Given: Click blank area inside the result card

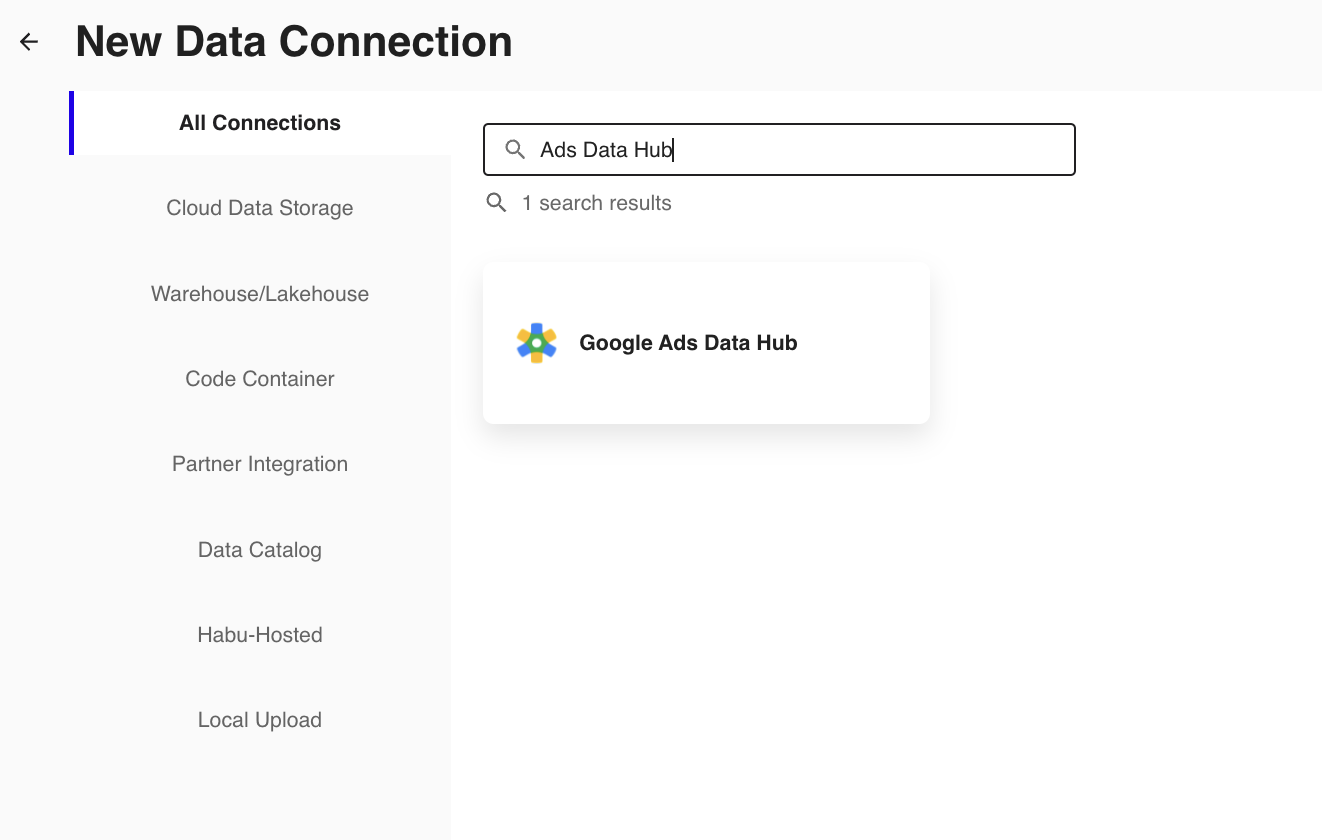Looking at the screenshot, I should 860,390.
